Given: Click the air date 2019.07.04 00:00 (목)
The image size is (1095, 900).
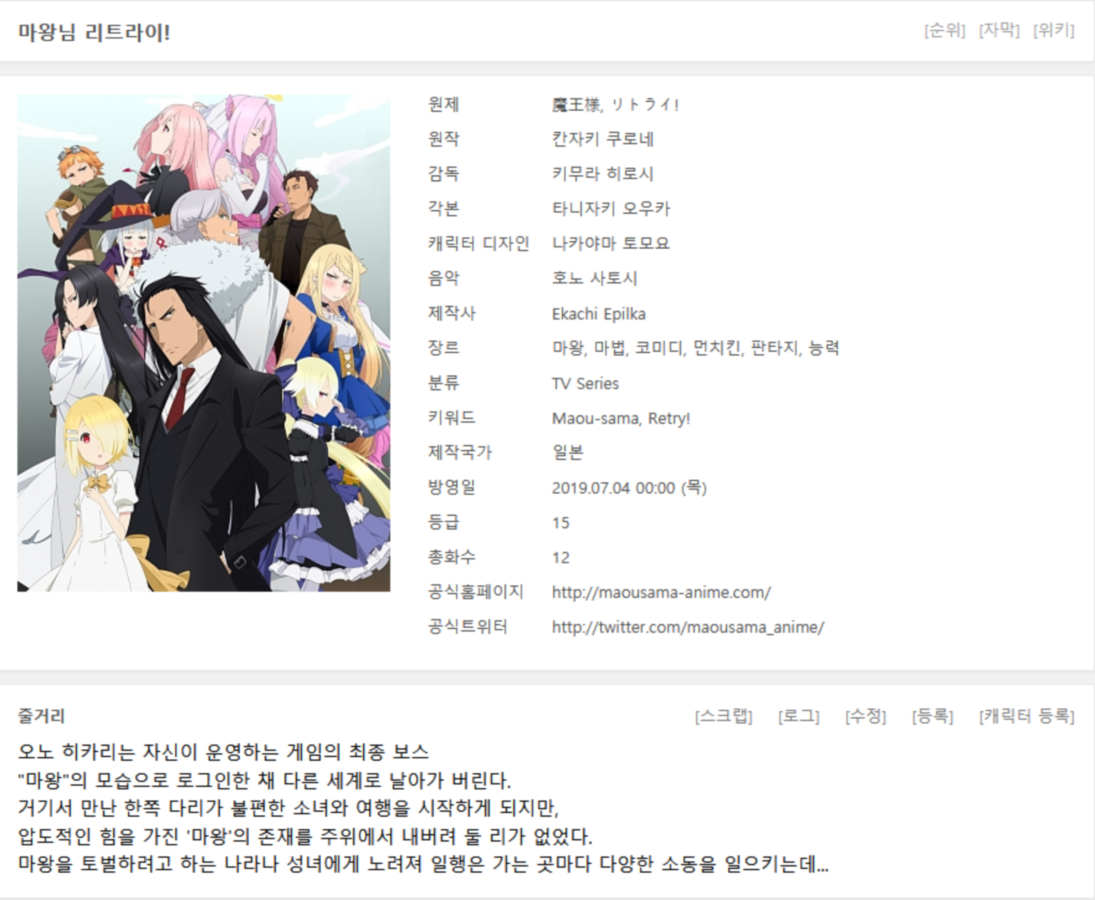Looking at the screenshot, I should coord(629,488).
